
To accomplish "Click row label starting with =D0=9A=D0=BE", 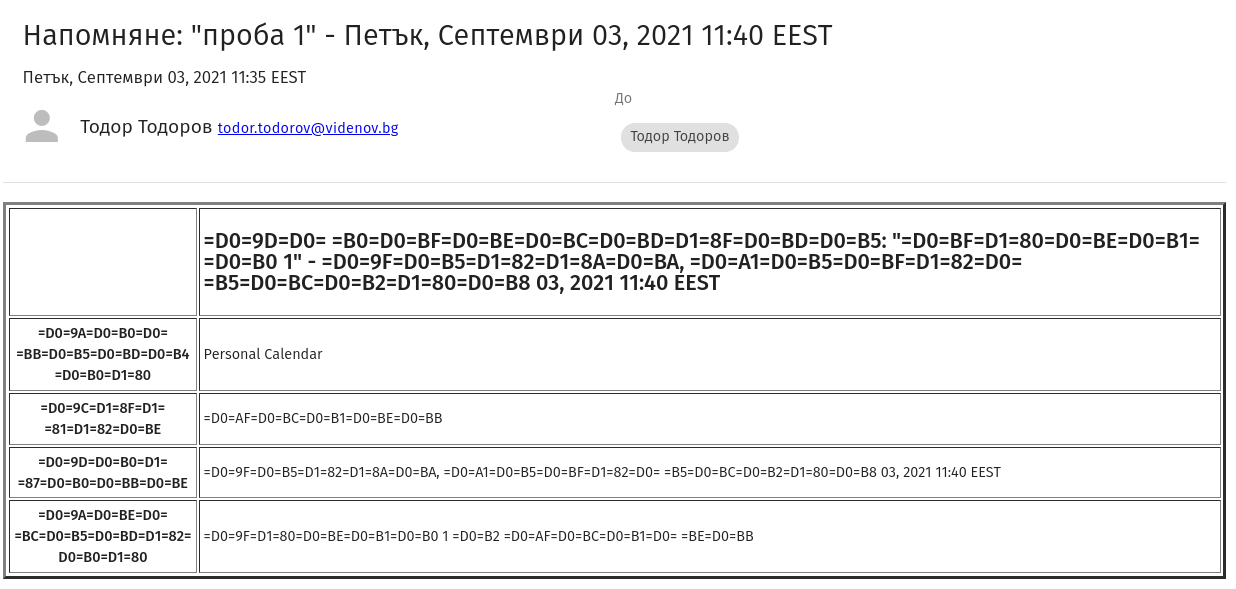I will pos(103,536).
